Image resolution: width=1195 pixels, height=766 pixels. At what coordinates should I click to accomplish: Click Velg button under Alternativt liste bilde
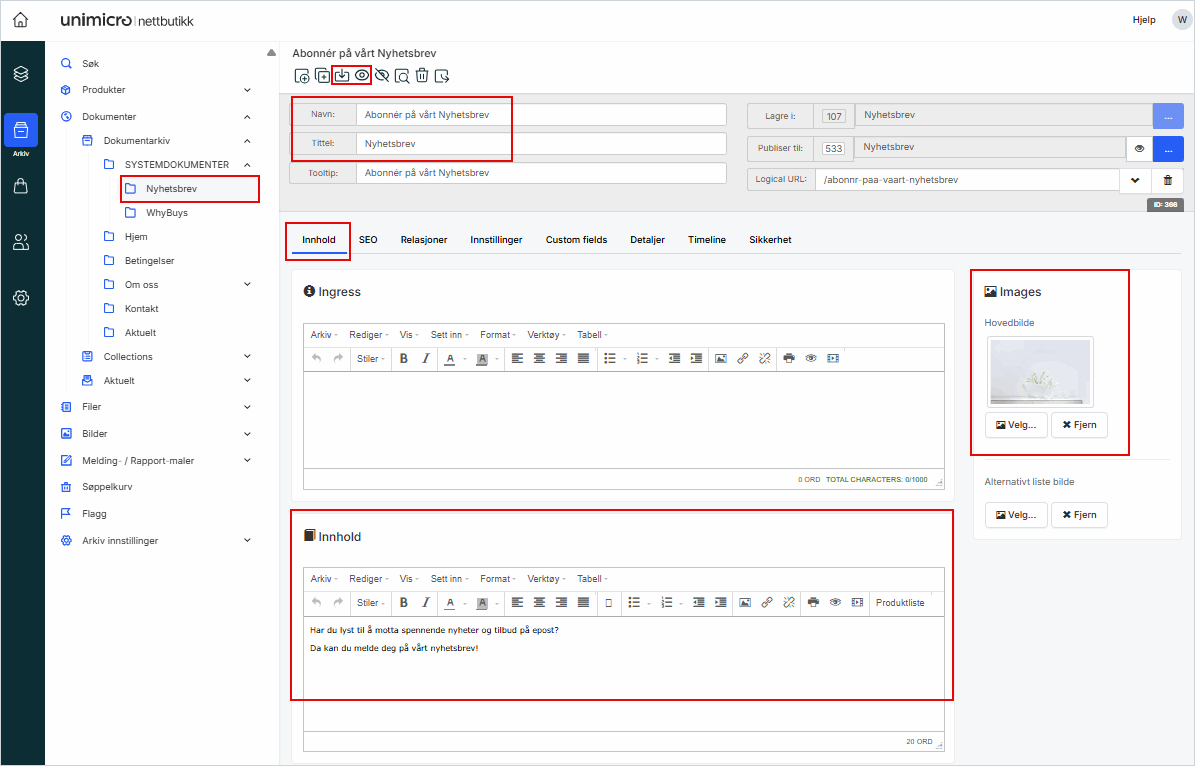point(1015,515)
